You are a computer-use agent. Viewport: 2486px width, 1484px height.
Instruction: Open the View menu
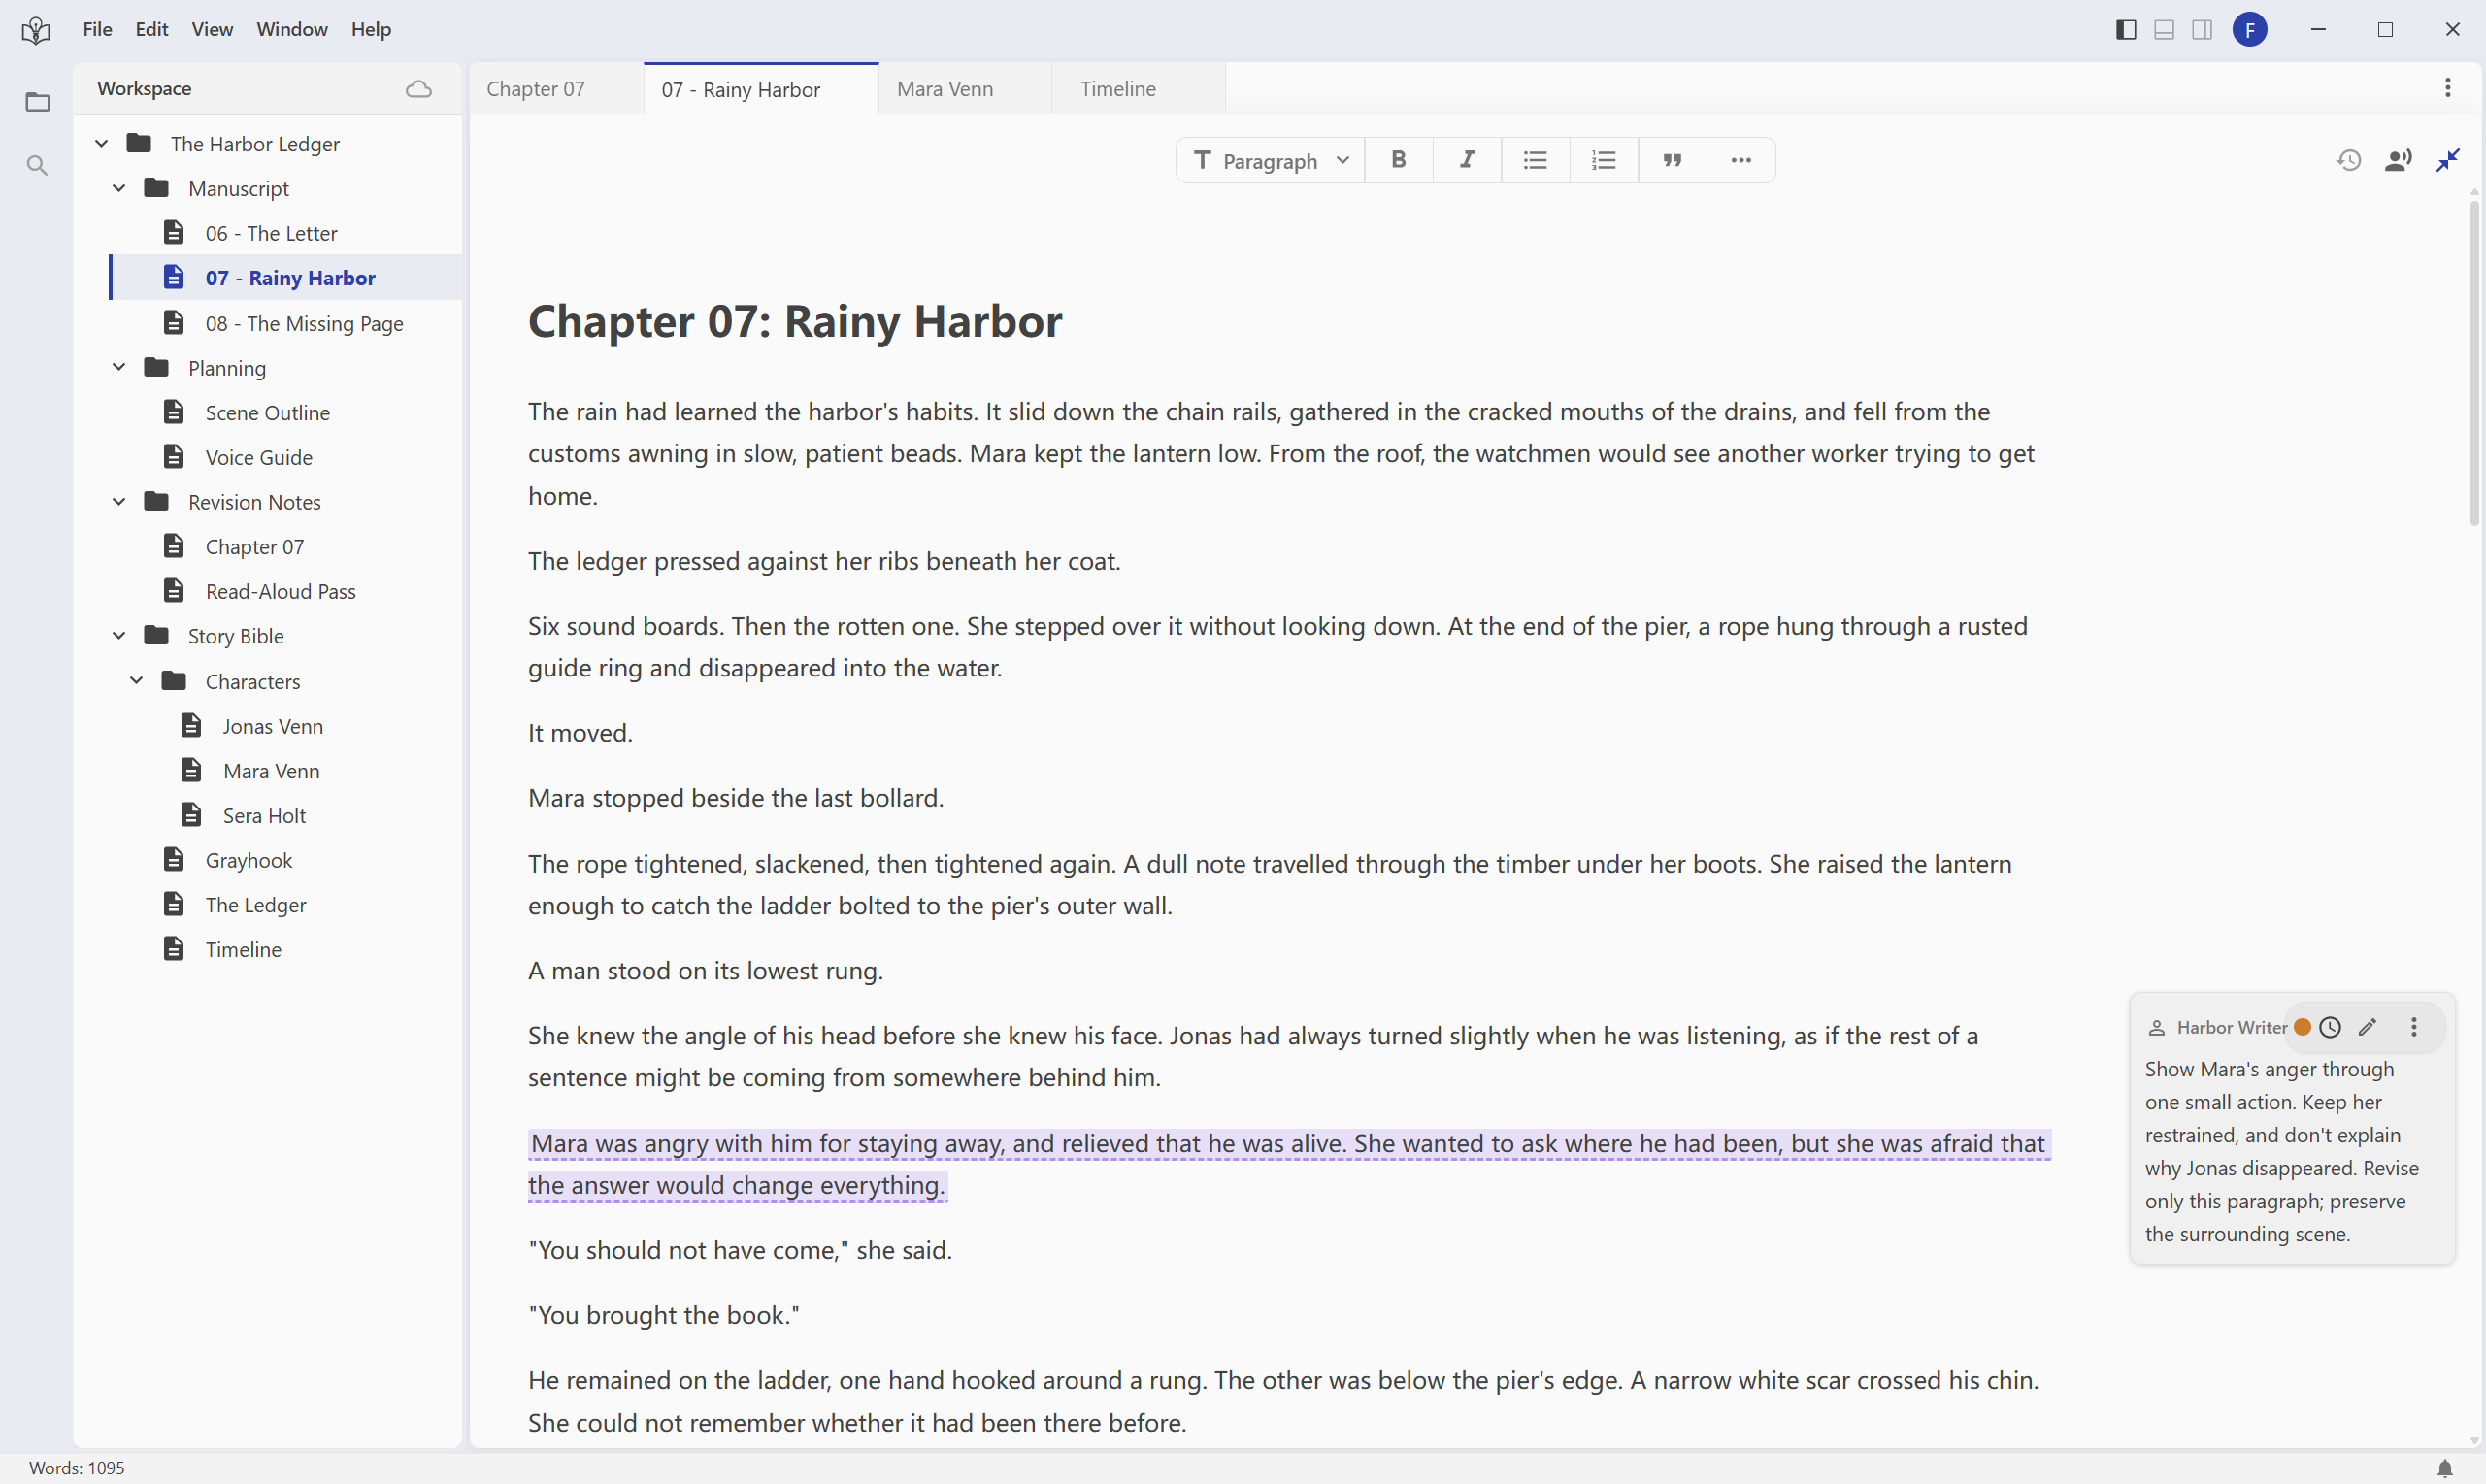(x=212, y=29)
